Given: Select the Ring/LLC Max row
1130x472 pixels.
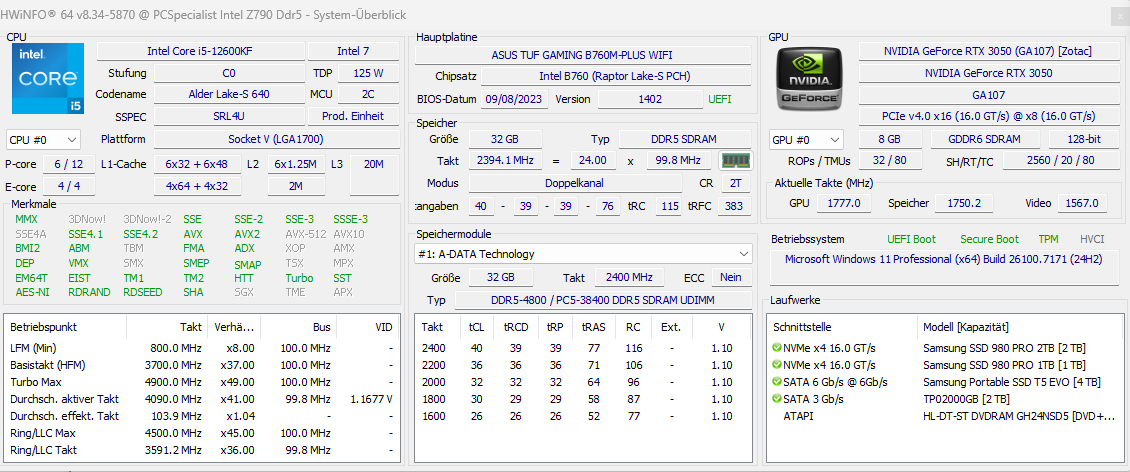Looking at the screenshot, I should (x=201, y=433).
